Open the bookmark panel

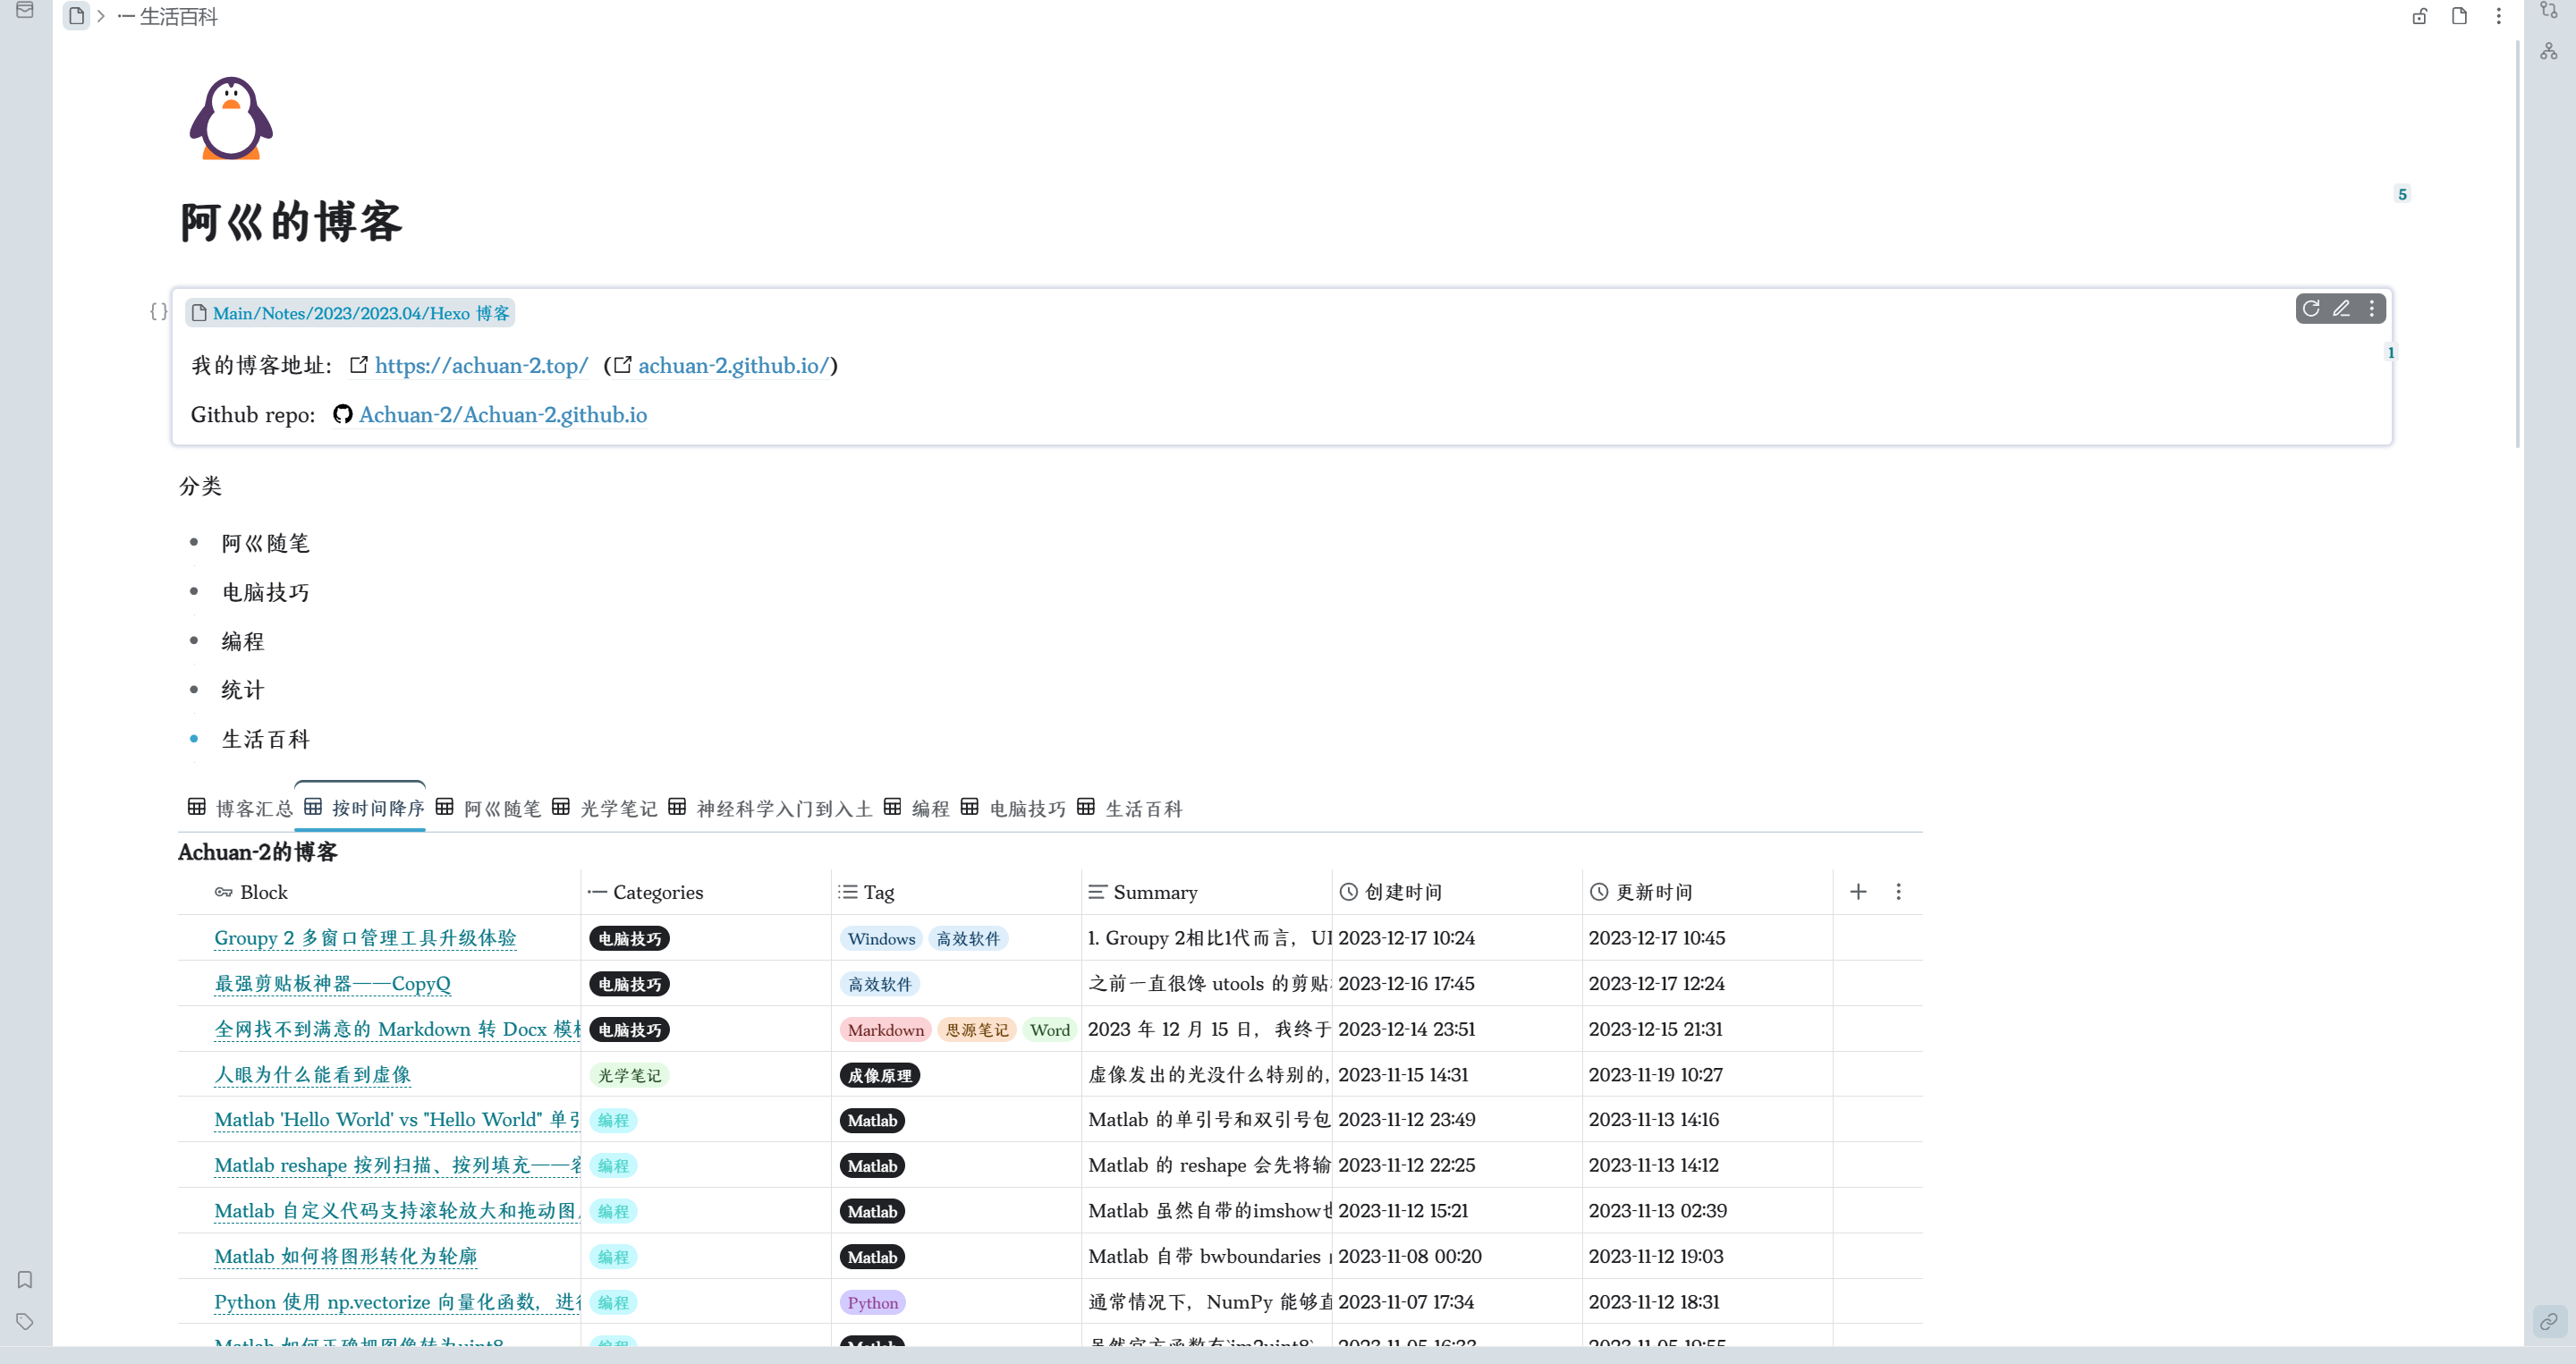coord(25,1279)
